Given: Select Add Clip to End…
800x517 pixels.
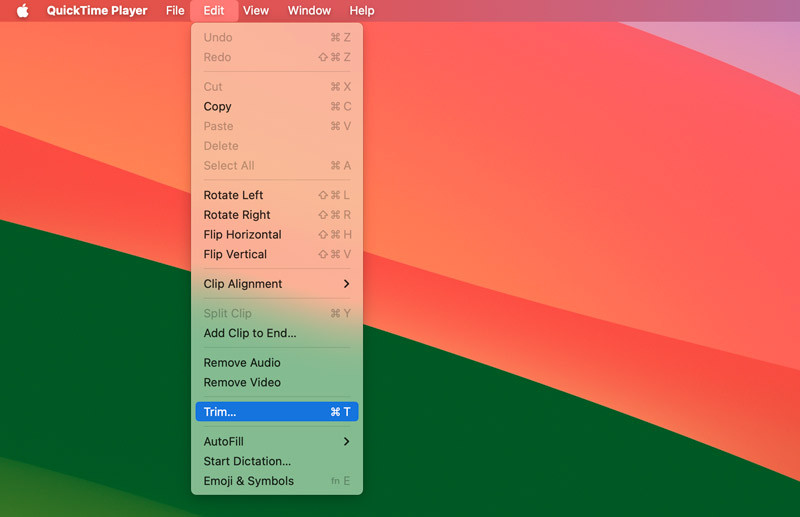Looking at the screenshot, I should pos(277,333).
